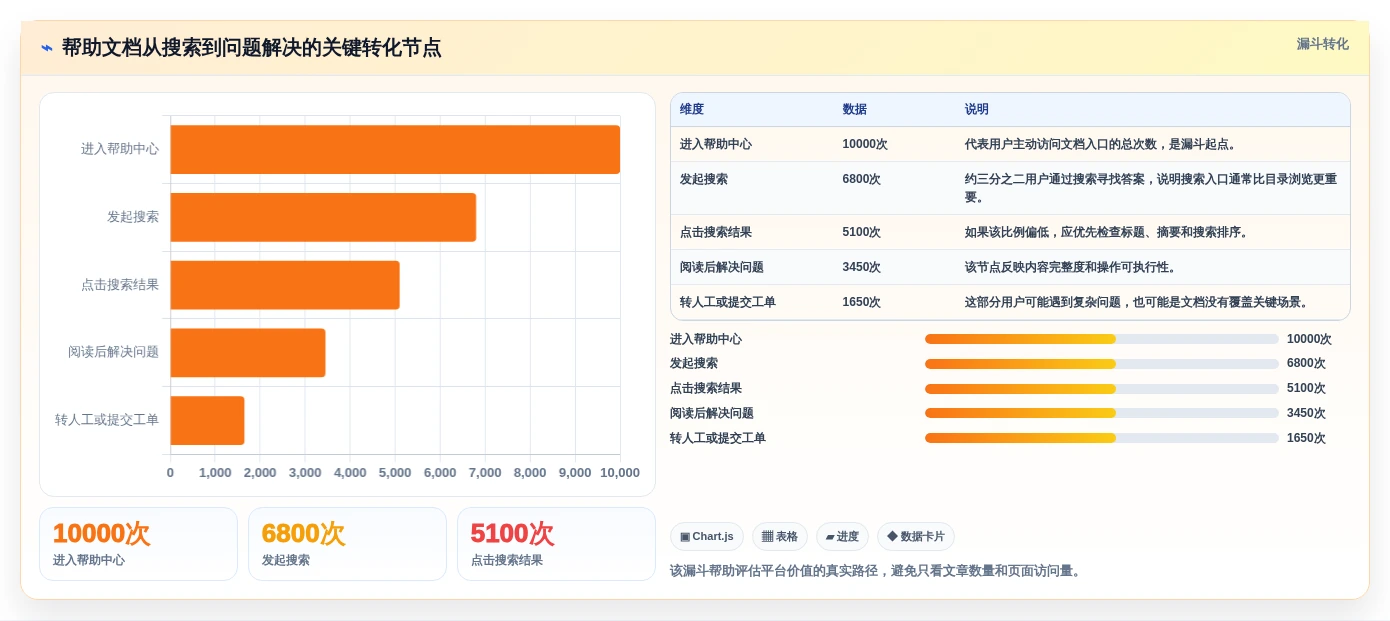This screenshot has height=621, width=1390.
Task: Click the 阅读后解决问题 chart axis label
Action: point(114,352)
